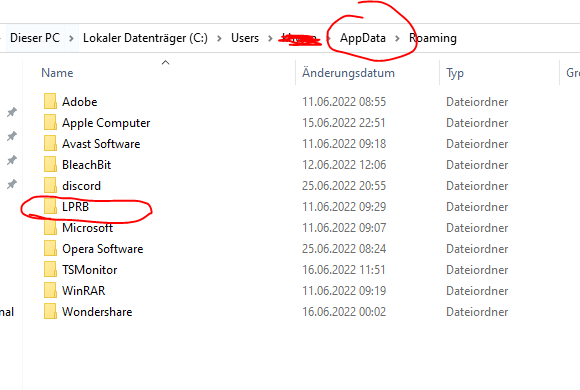Expand breadcrumb chevron after Users
Screen dimensions: 580x390
[x=270, y=38]
